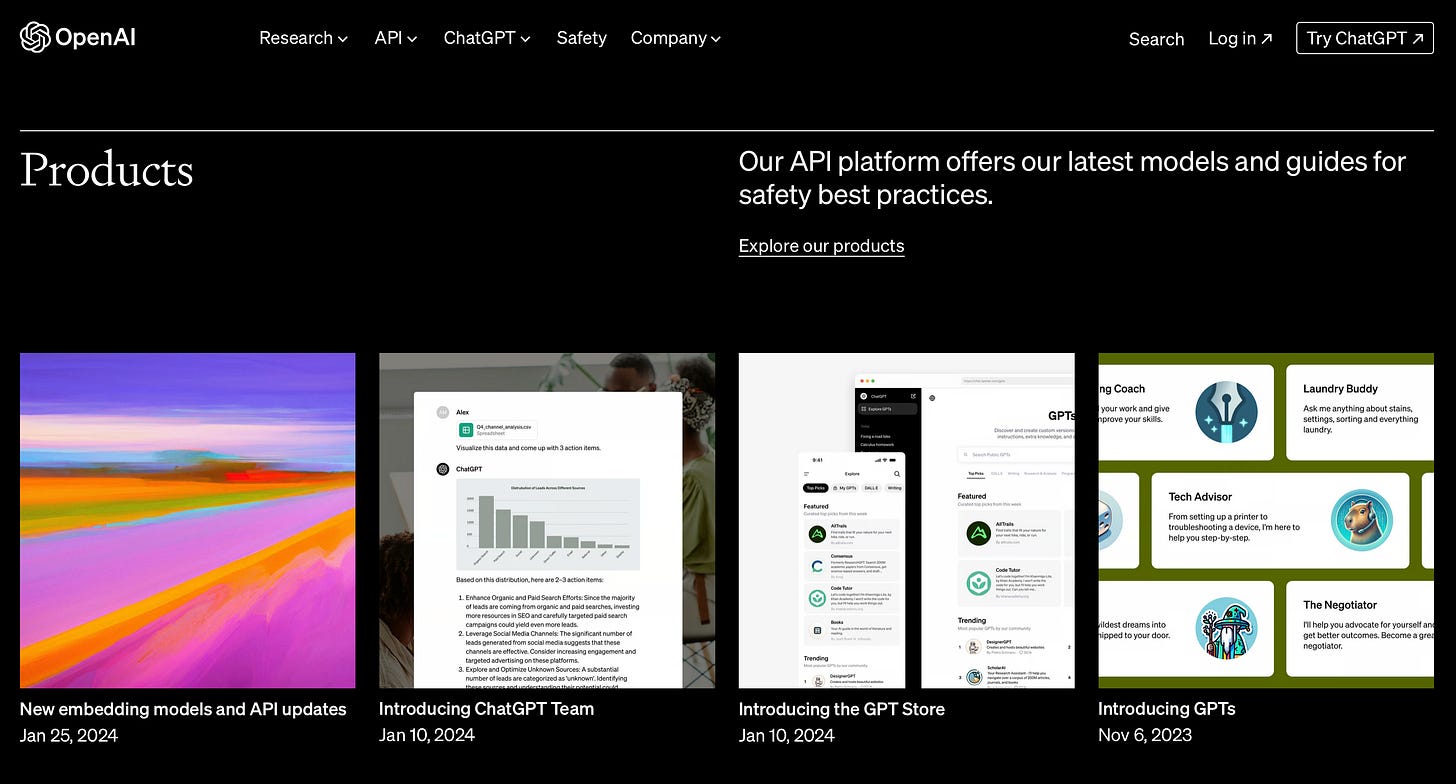Open the Research dropdown menu

click(303, 38)
